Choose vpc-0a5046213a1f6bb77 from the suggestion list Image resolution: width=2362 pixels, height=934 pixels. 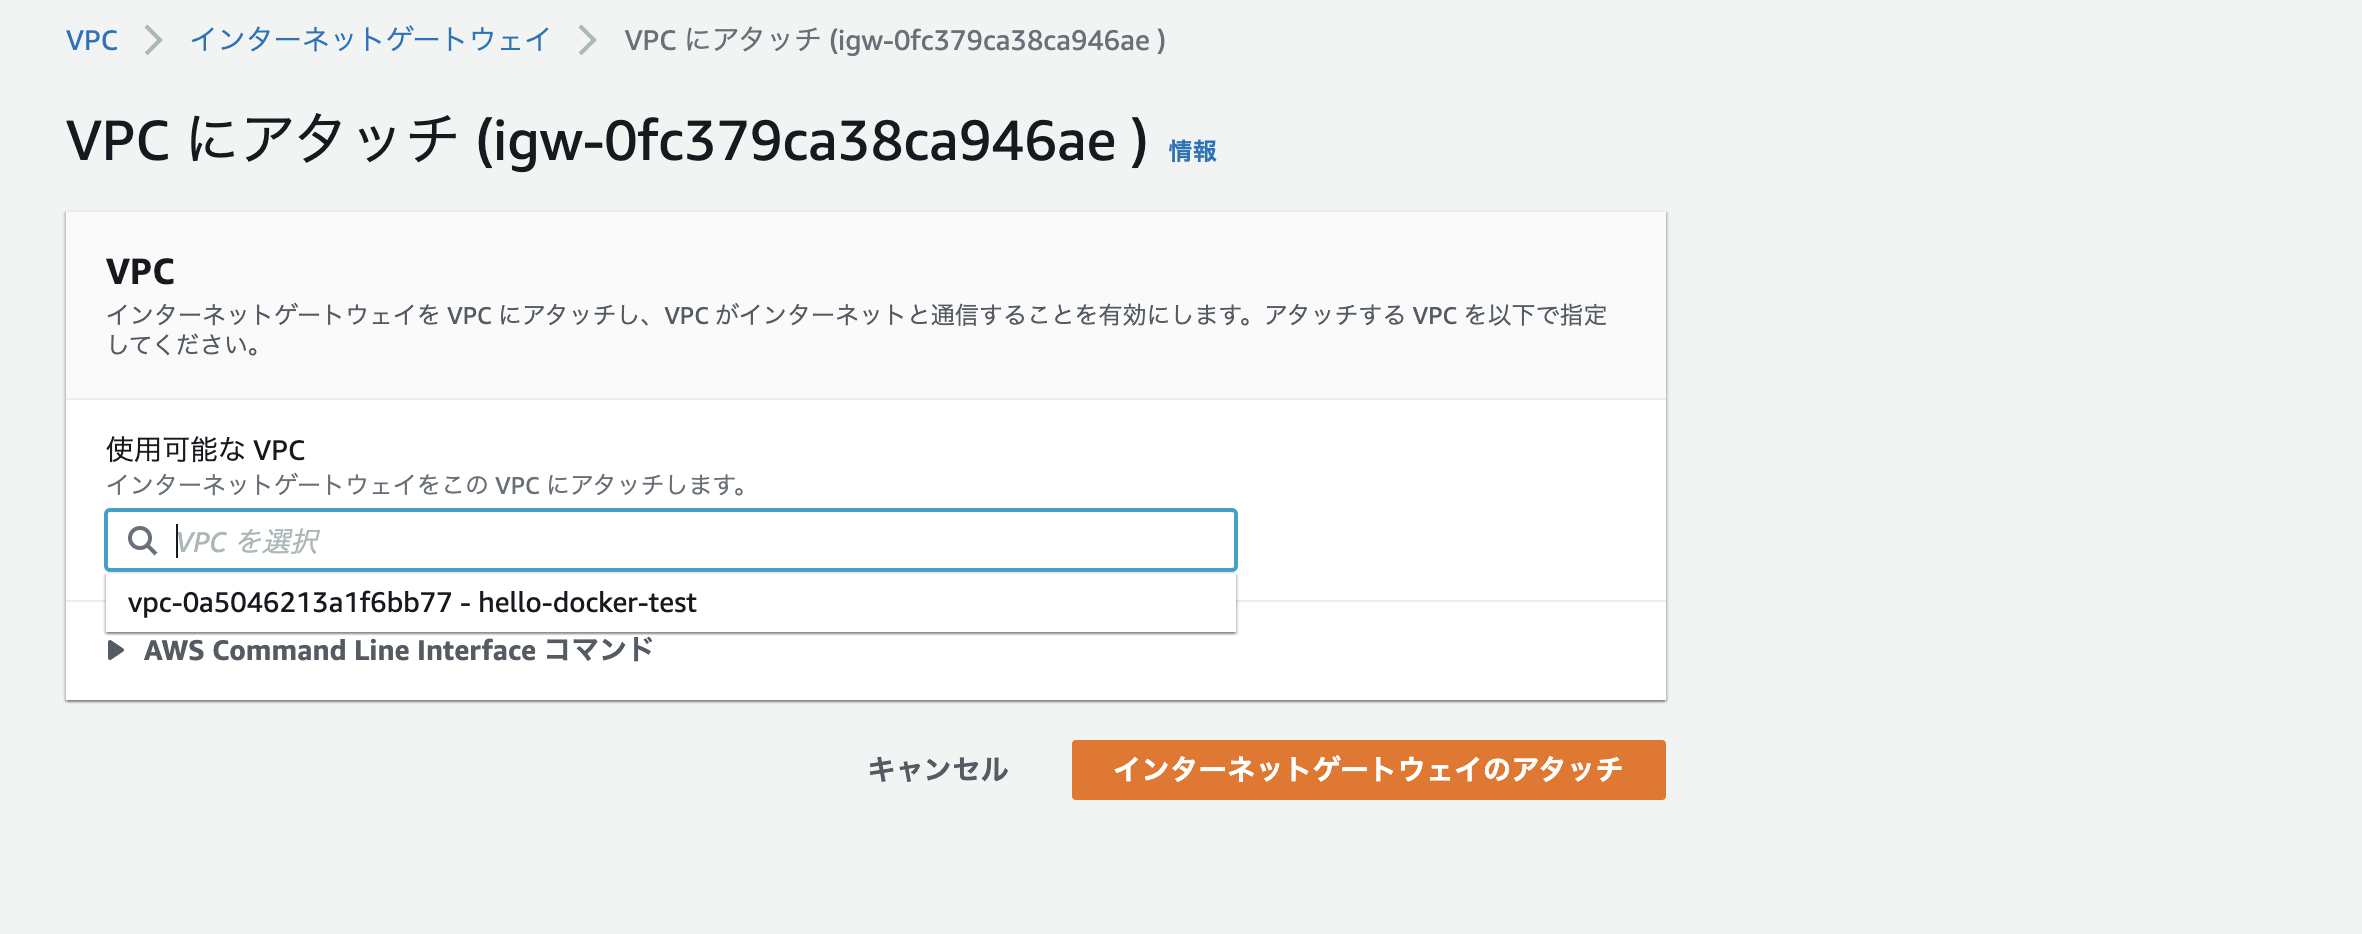coord(290,603)
